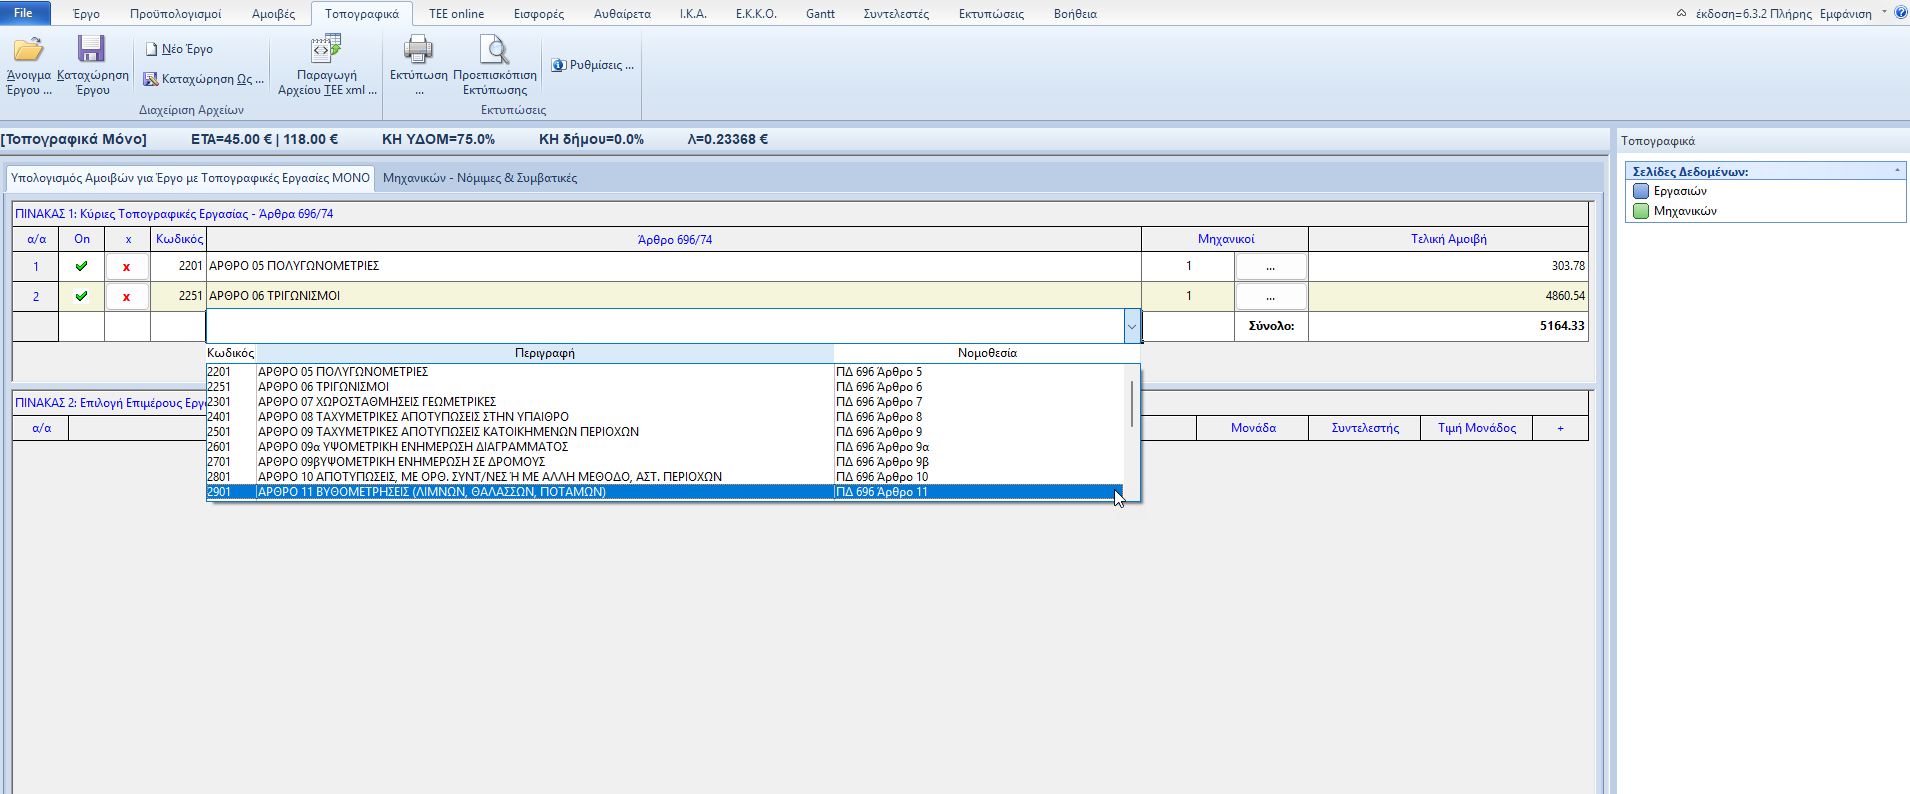This screenshot has width=1910, height=794.
Task: Click the Open Project folder icon
Action: (28, 50)
